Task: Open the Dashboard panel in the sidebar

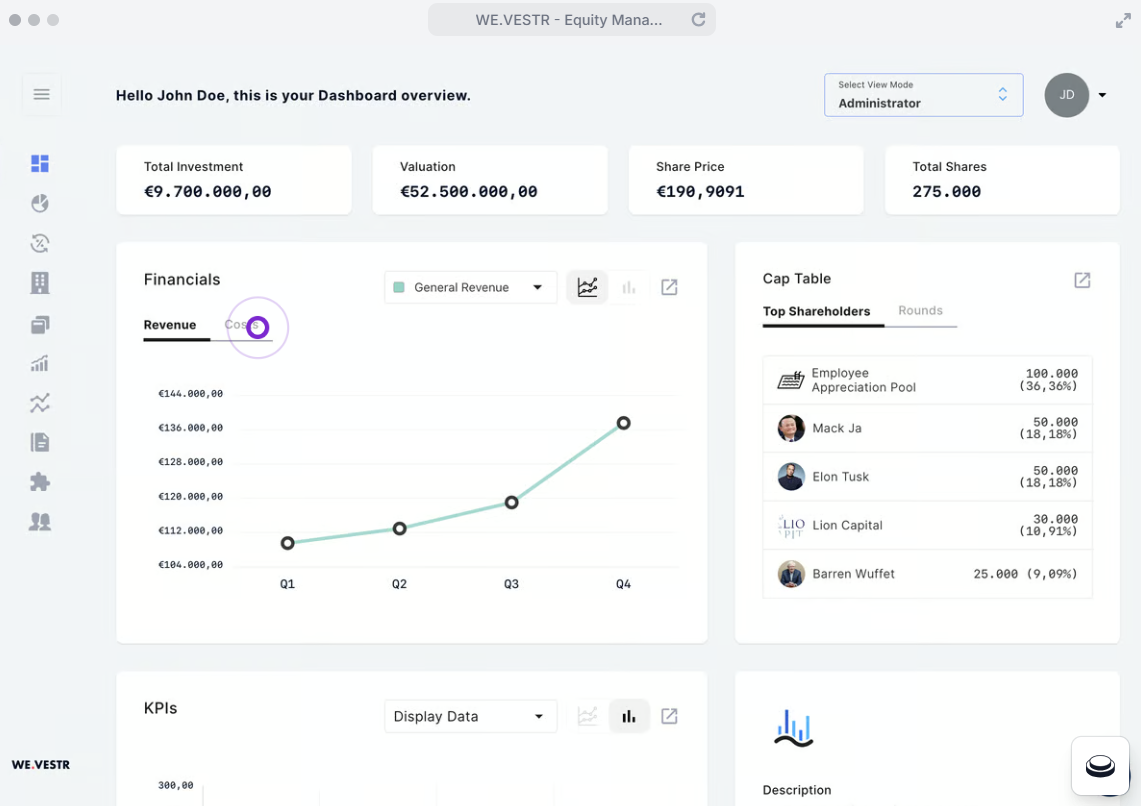Action: click(x=39, y=163)
